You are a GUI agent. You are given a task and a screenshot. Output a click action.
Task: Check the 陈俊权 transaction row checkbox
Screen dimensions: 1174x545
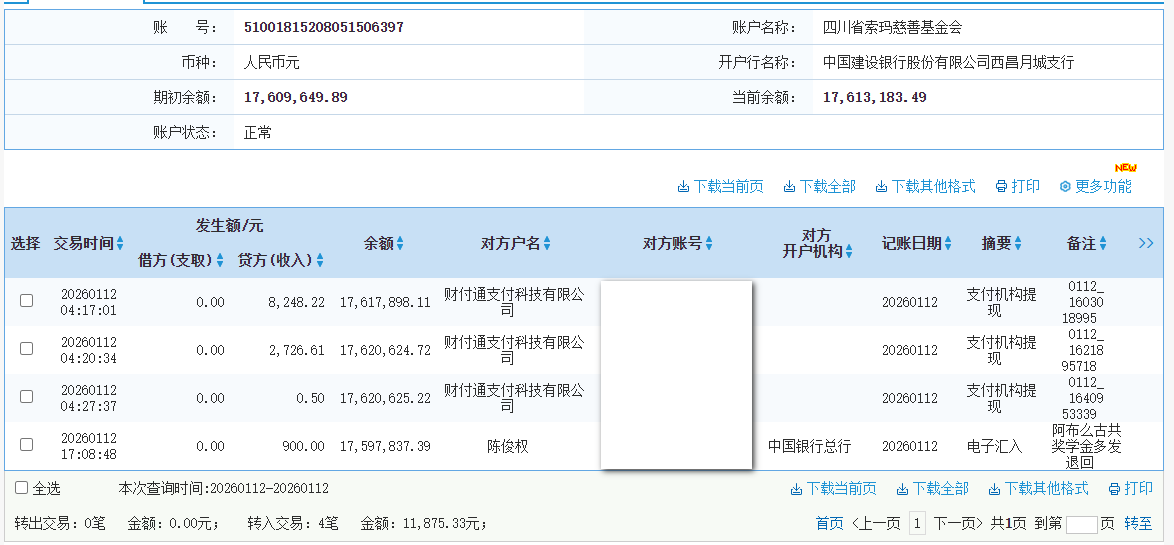(27, 445)
